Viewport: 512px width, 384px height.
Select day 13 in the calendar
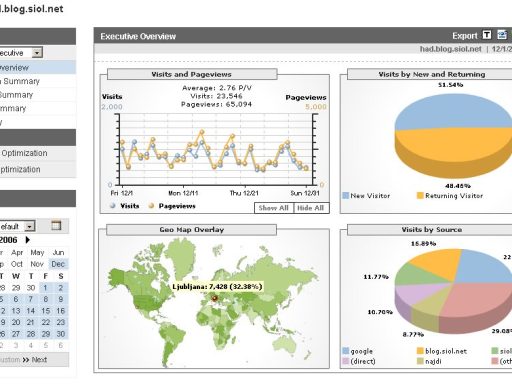16,311
